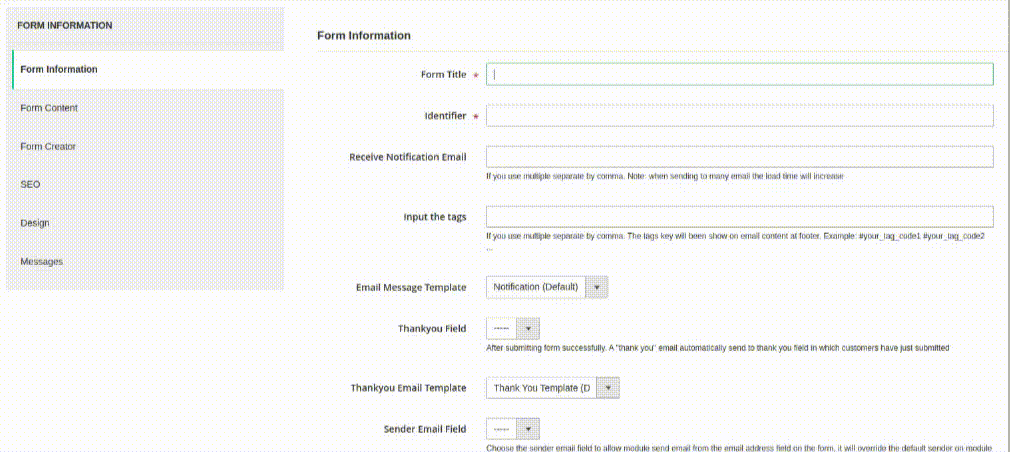Click the Identifier label text
This screenshot has height=452, width=1010.
pos(445,116)
